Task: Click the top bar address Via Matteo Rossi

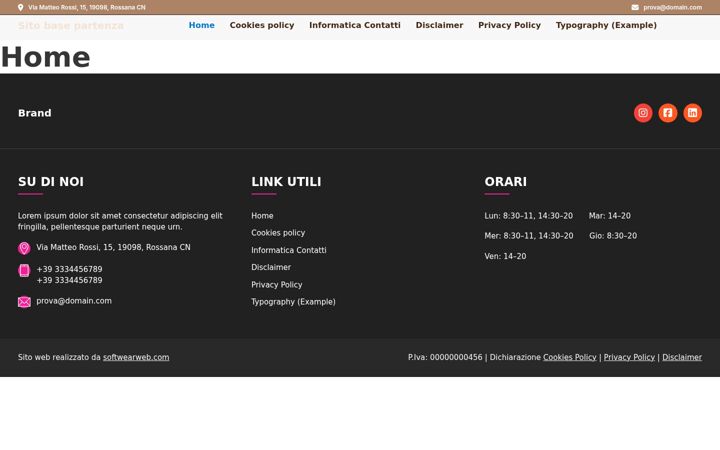Action: pos(87,7)
